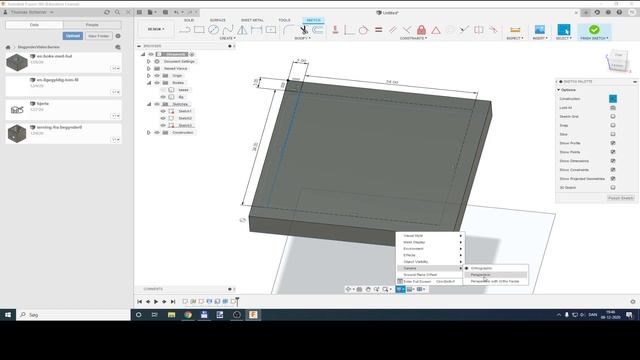Click timeline play button
The height and width of the screenshot is (360, 640).
coord(156,302)
